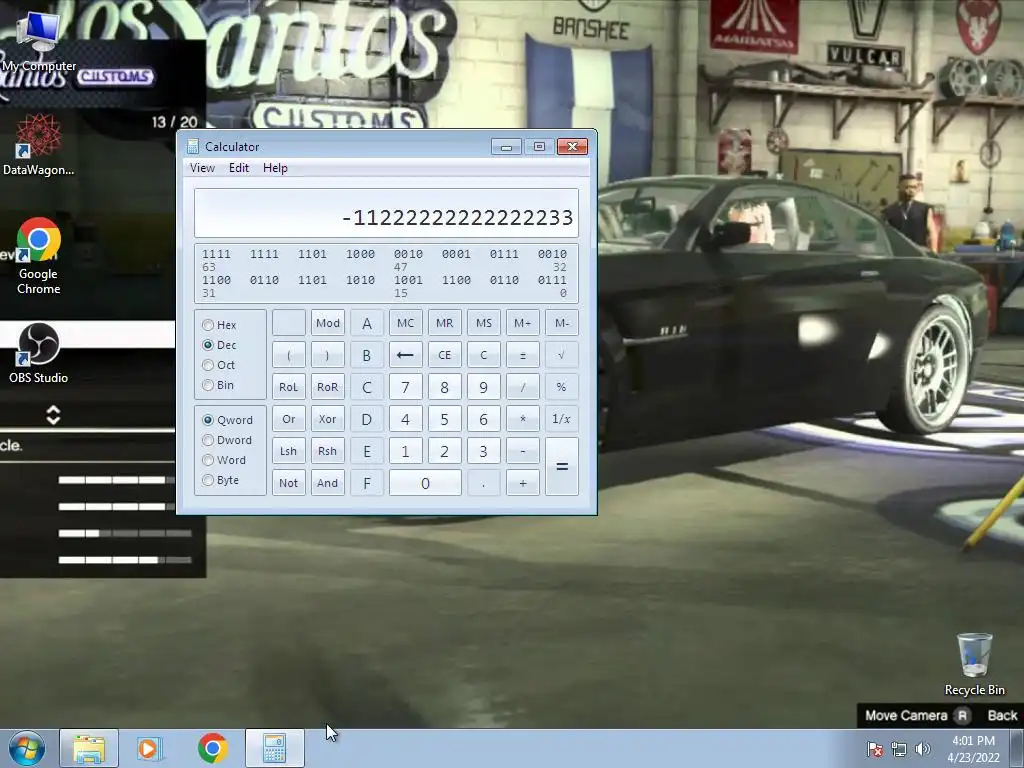Image resolution: width=1024 pixels, height=768 pixels.
Task: Launch Windows Media Player from taskbar
Action: [x=150, y=748]
